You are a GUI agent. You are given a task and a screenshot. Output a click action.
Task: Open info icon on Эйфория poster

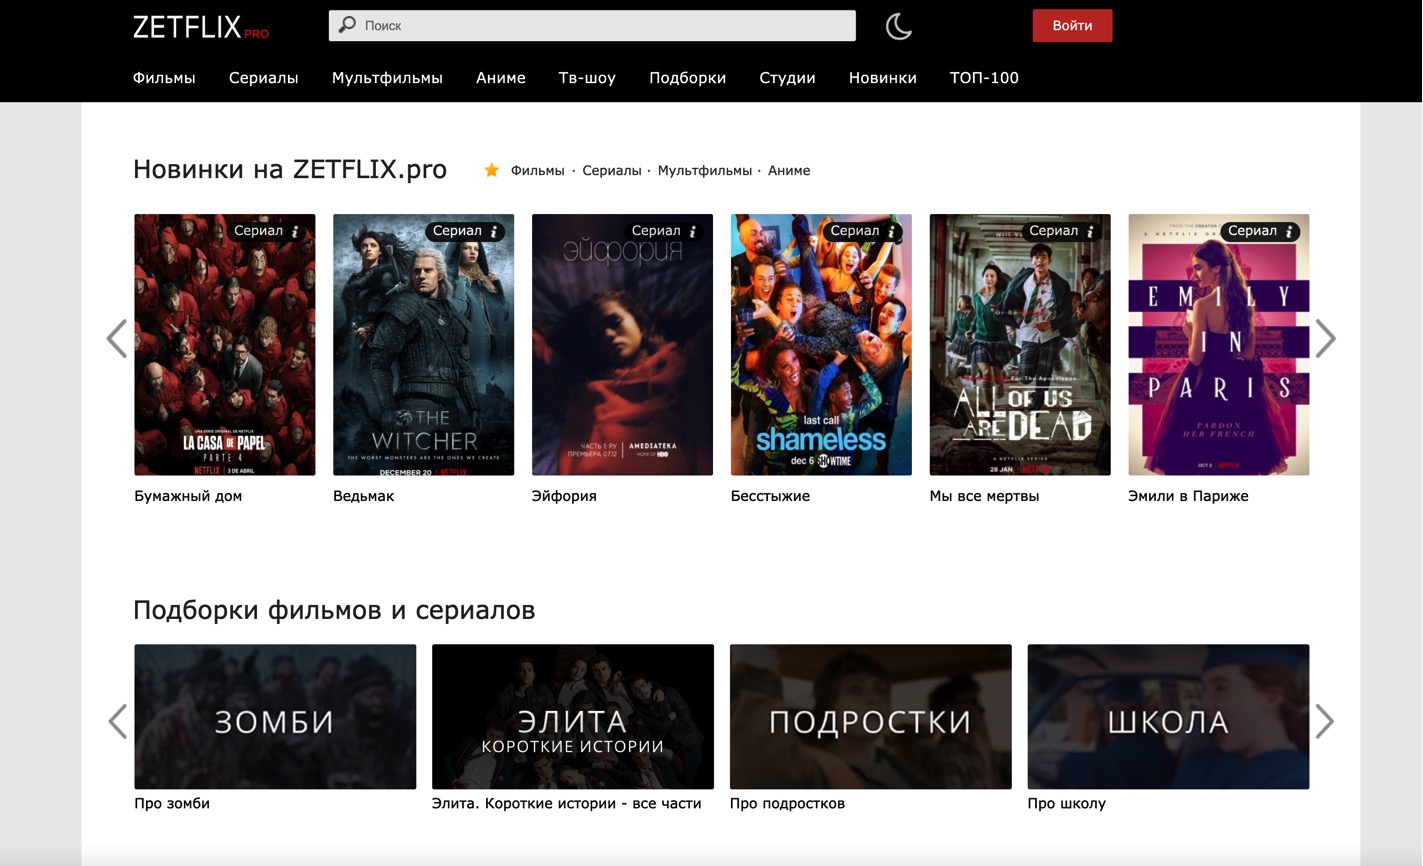tap(693, 231)
